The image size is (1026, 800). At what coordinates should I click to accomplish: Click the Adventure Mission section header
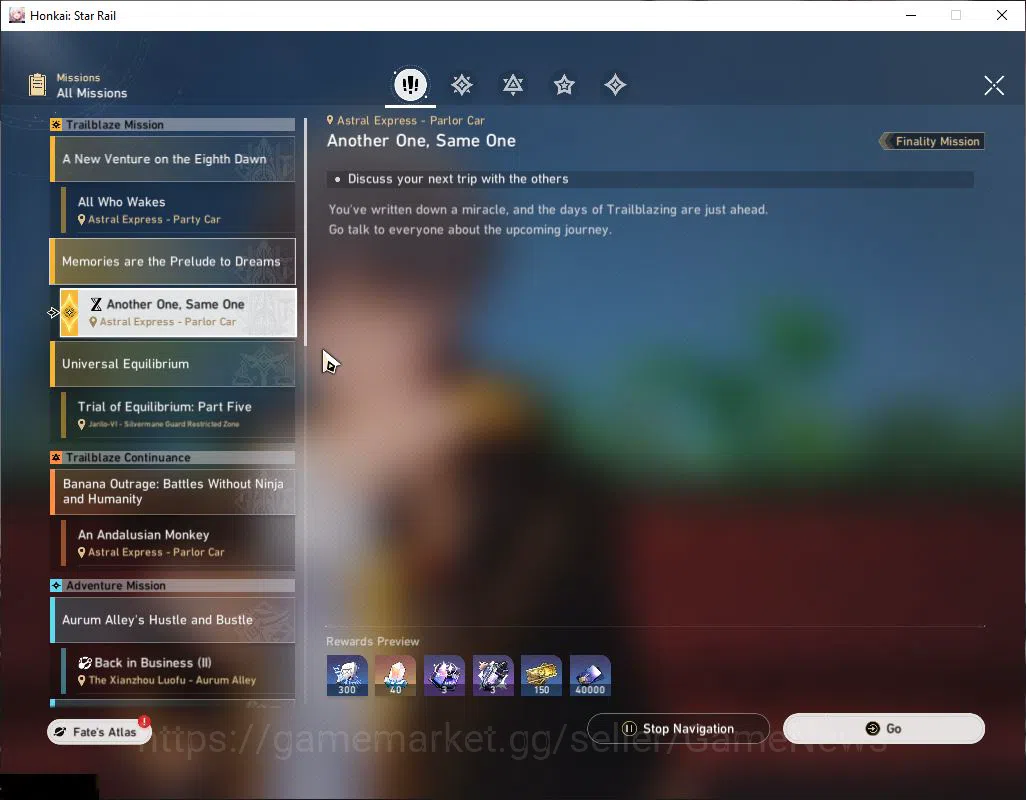173,585
